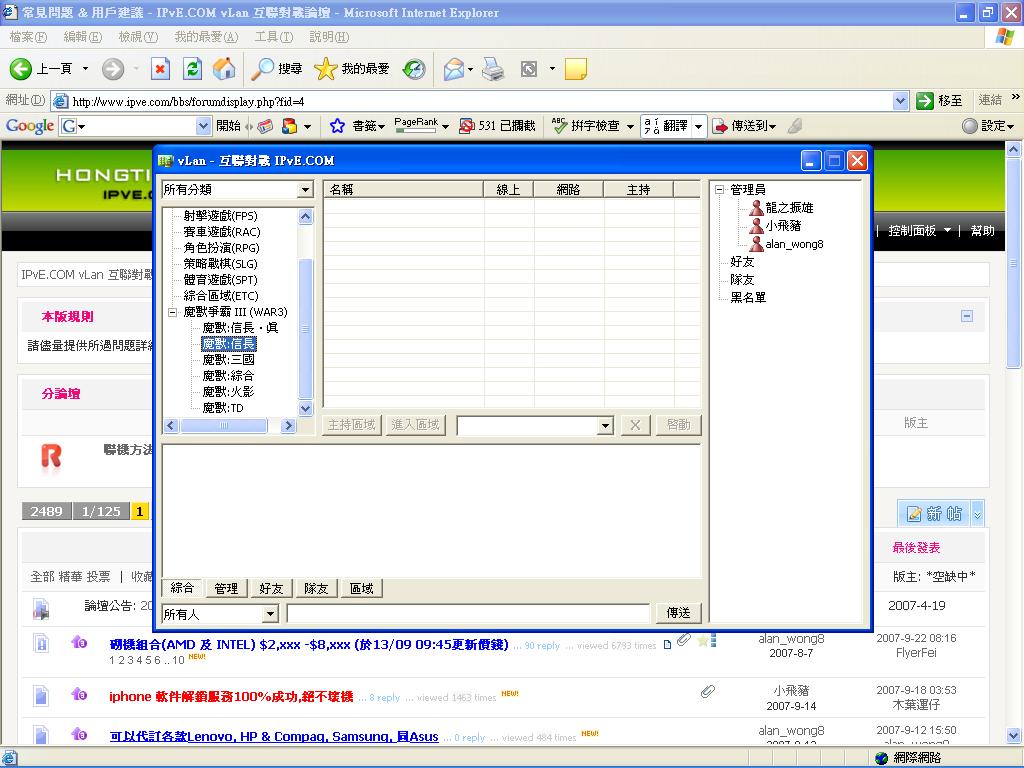Image resolution: width=1024 pixels, height=768 pixels.
Task: Switch to the 隊友 chat tab
Action: pyautogui.click(x=315, y=588)
